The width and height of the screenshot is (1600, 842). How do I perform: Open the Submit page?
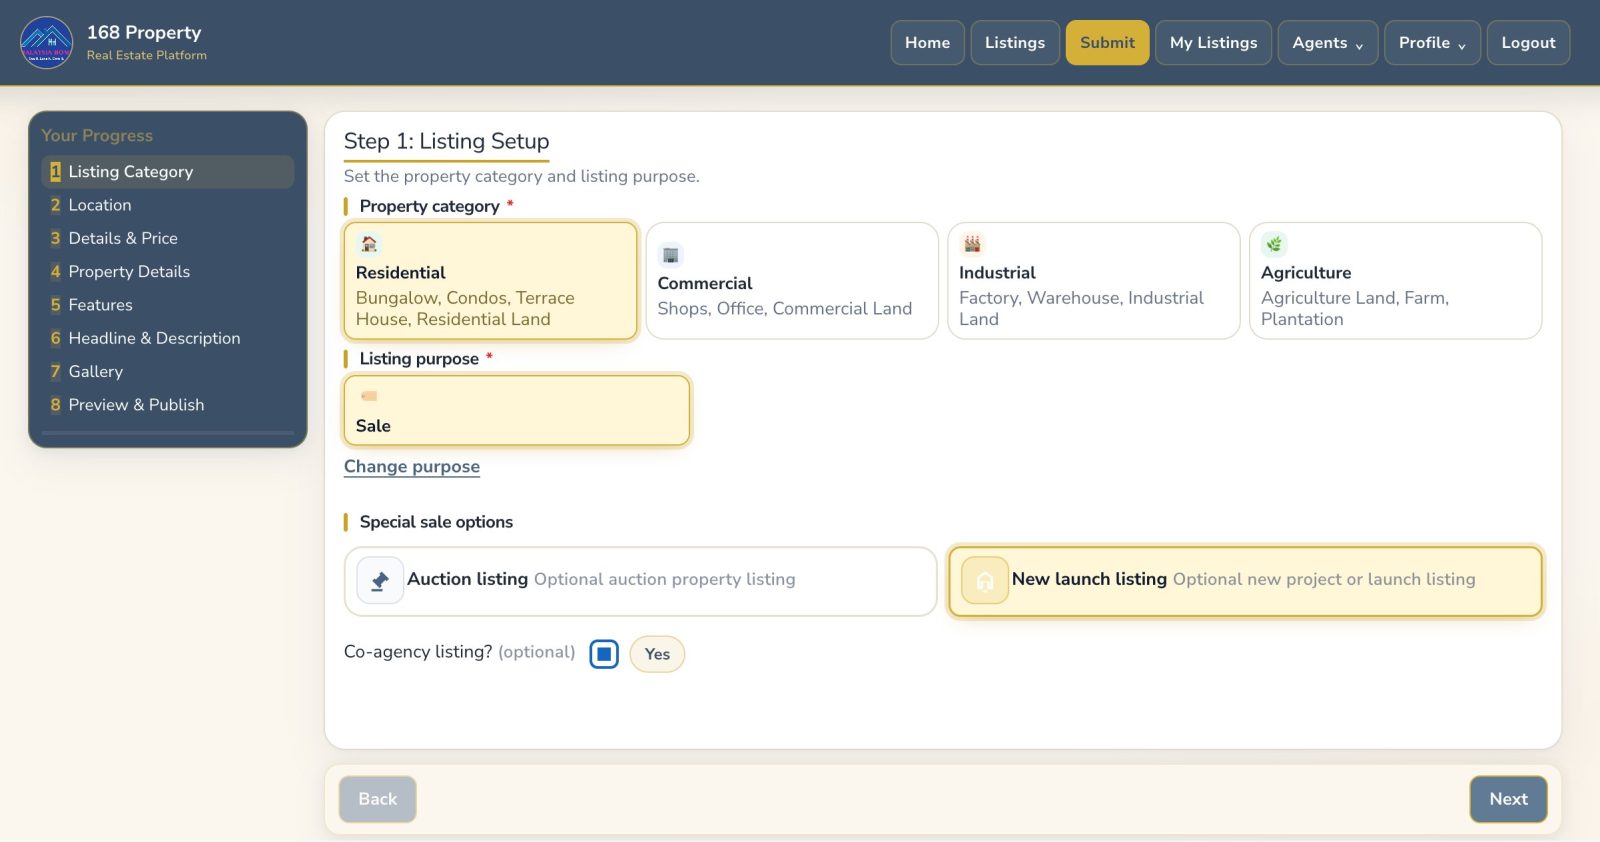click(x=1107, y=43)
